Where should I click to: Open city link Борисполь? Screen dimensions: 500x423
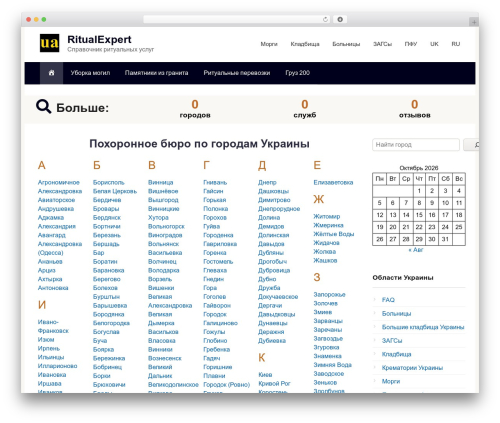(108, 182)
